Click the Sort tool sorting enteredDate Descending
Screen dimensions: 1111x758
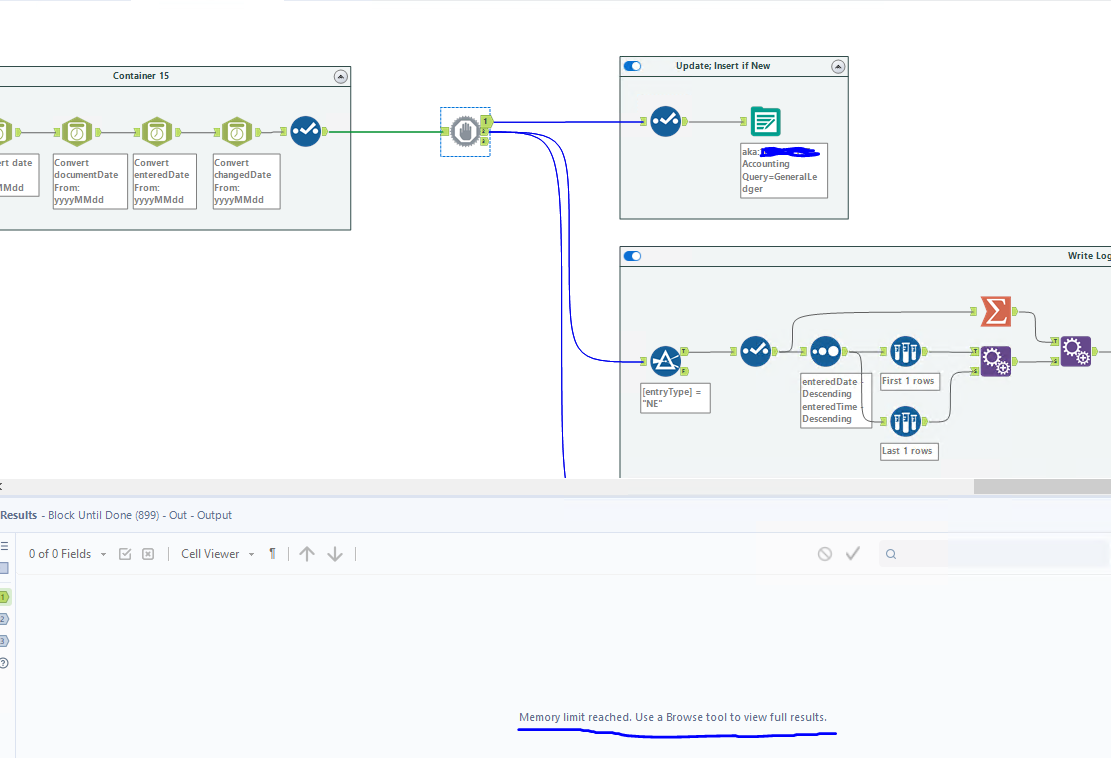coord(826,350)
